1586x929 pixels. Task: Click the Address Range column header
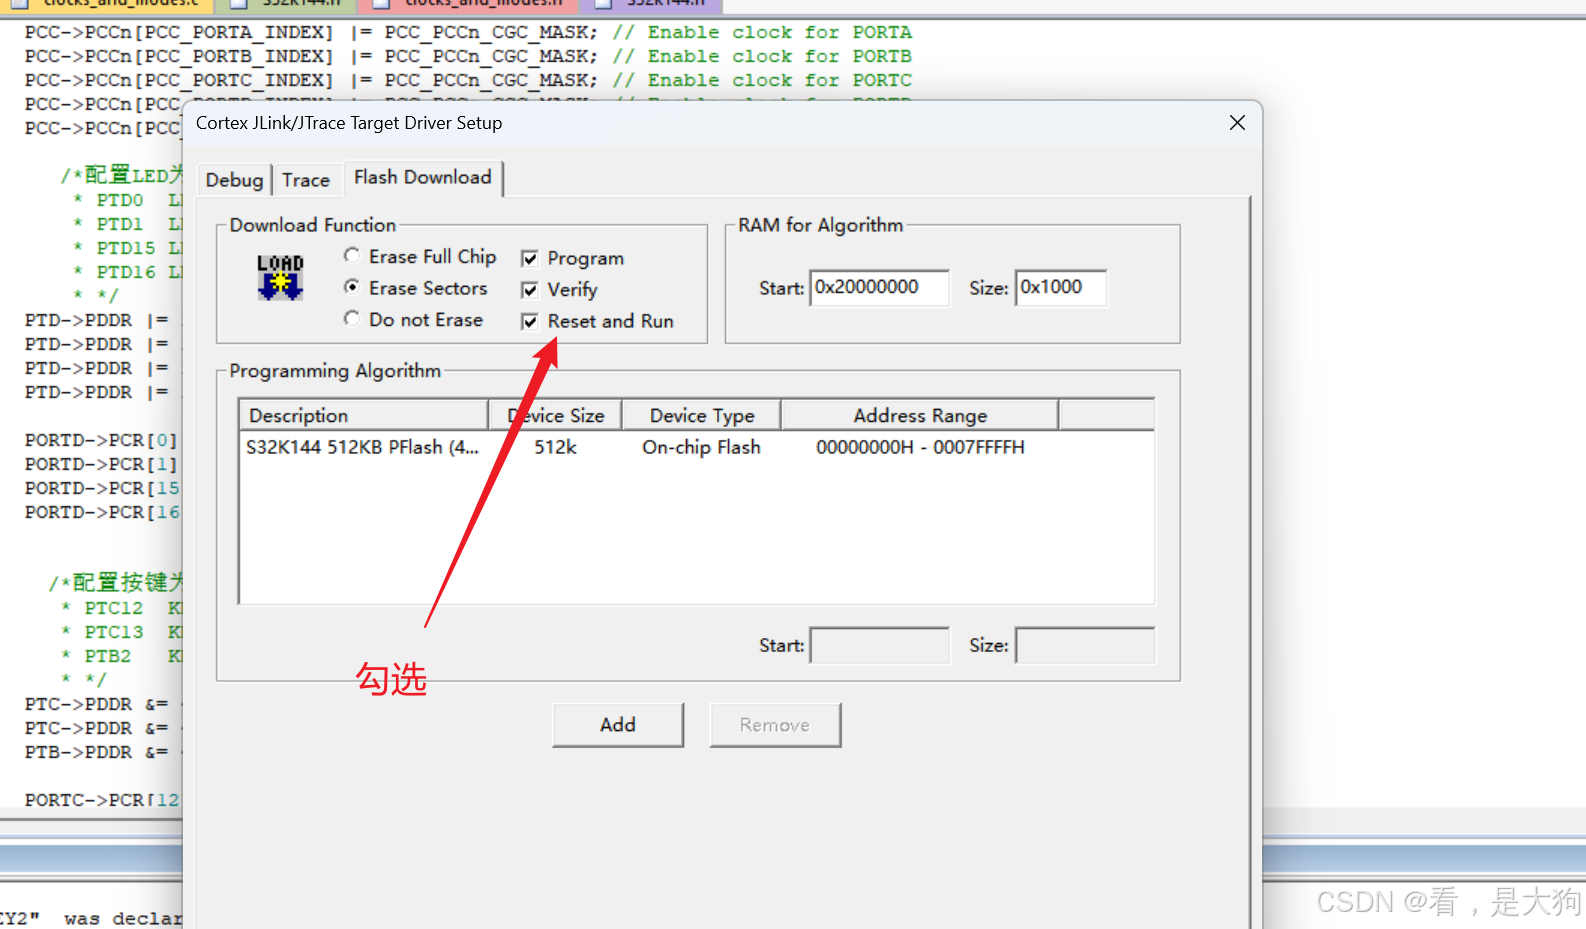[x=919, y=415]
